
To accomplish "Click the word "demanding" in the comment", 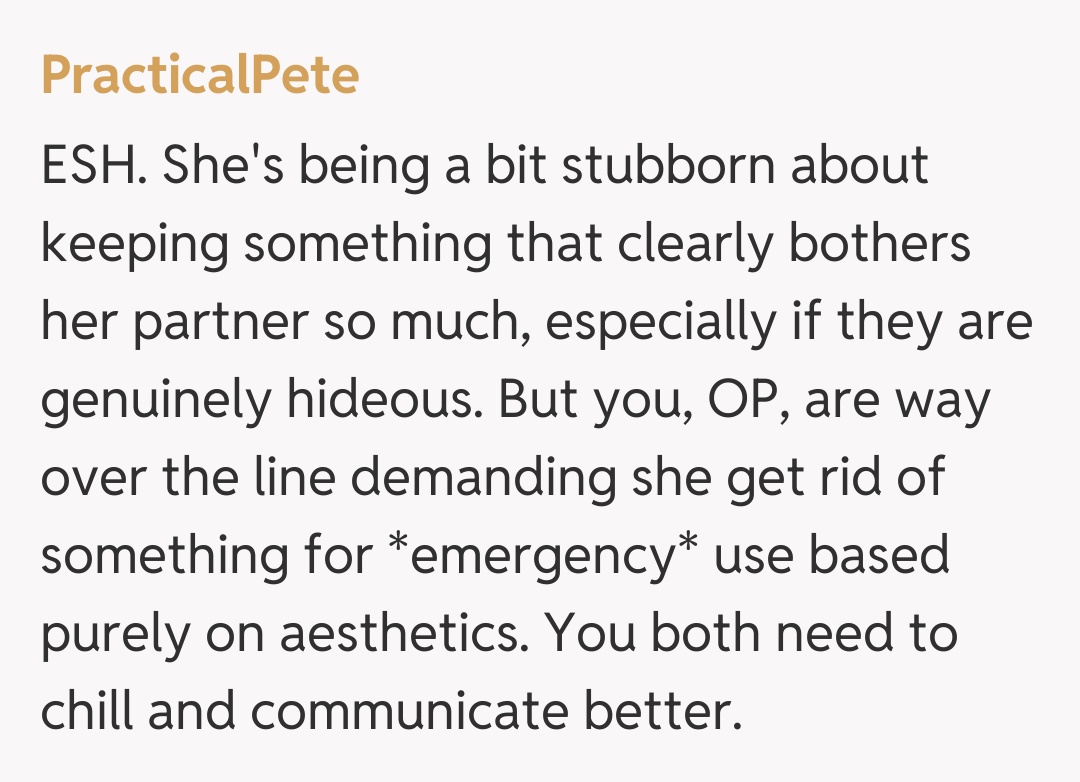I will pos(484,478).
